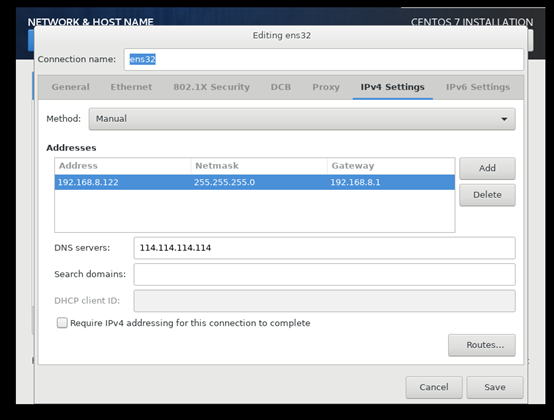Image resolution: width=554 pixels, height=420 pixels.
Task: Select the IPv4 Settings tab
Action: [393, 87]
